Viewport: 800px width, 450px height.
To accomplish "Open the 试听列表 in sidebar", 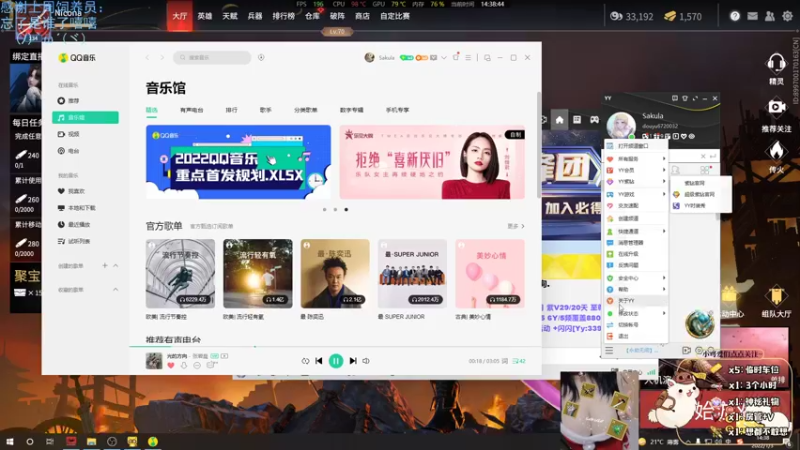I will (x=85, y=241).
